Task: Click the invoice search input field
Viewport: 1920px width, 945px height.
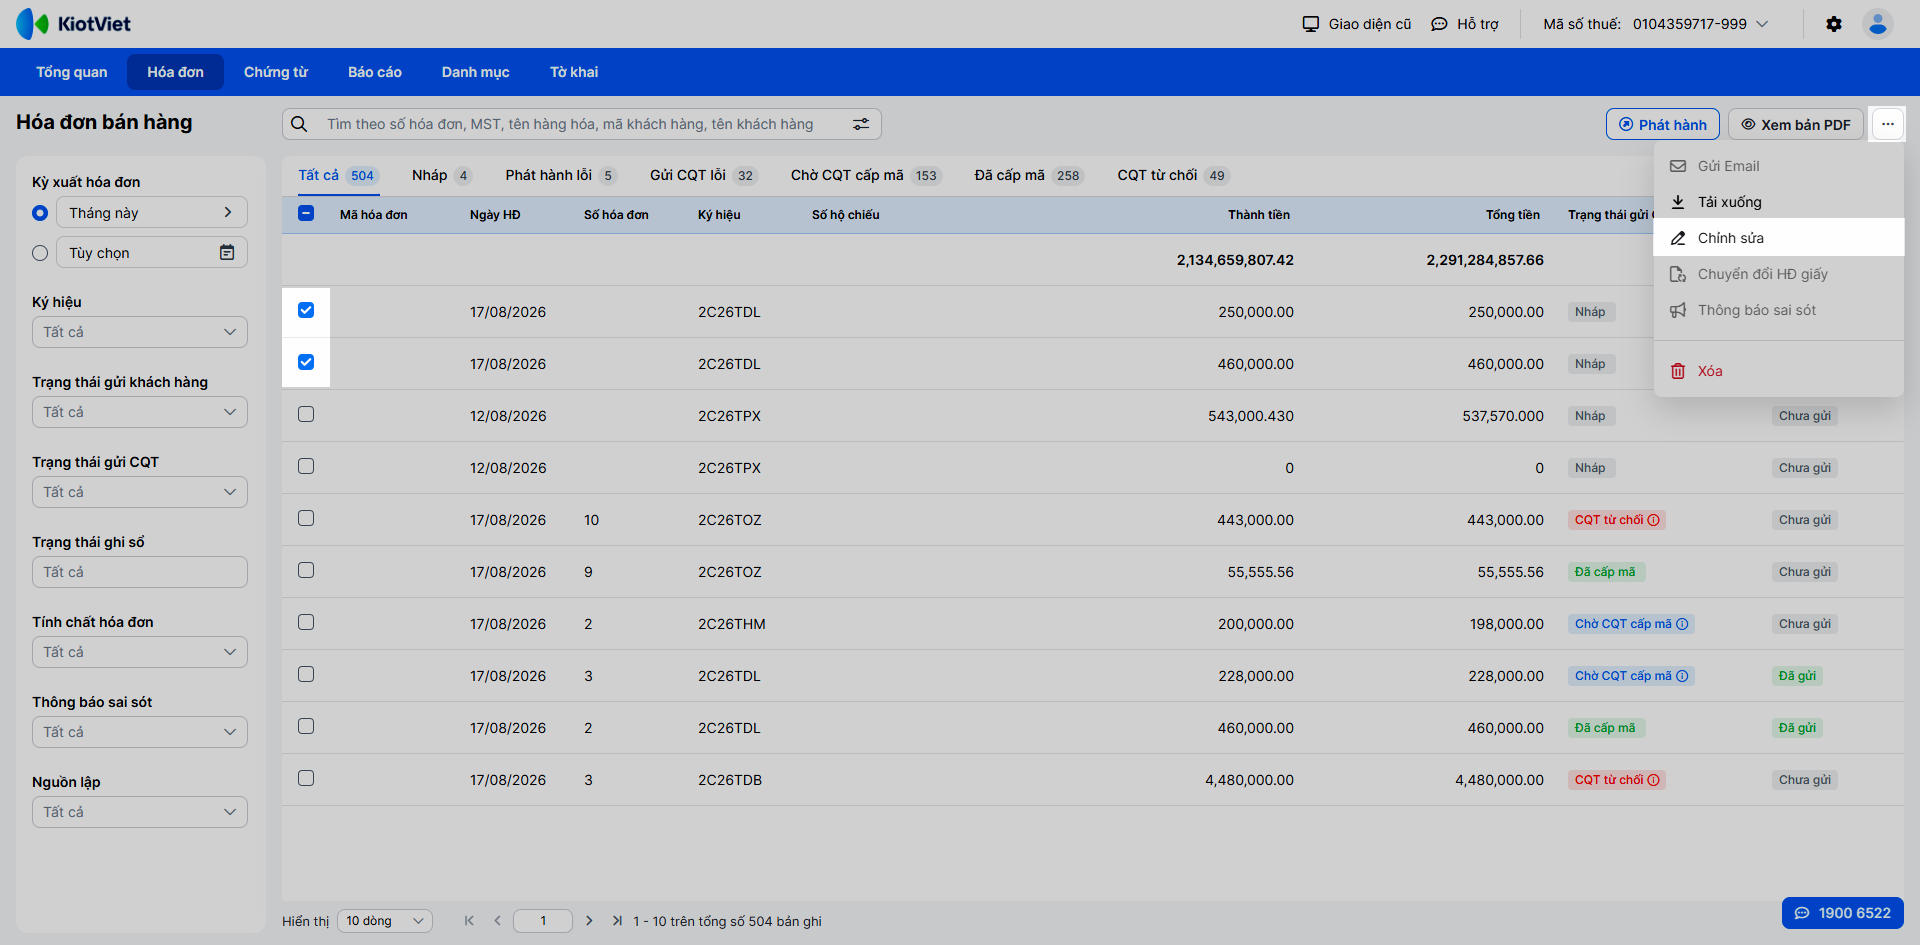Action: (580, 124)
